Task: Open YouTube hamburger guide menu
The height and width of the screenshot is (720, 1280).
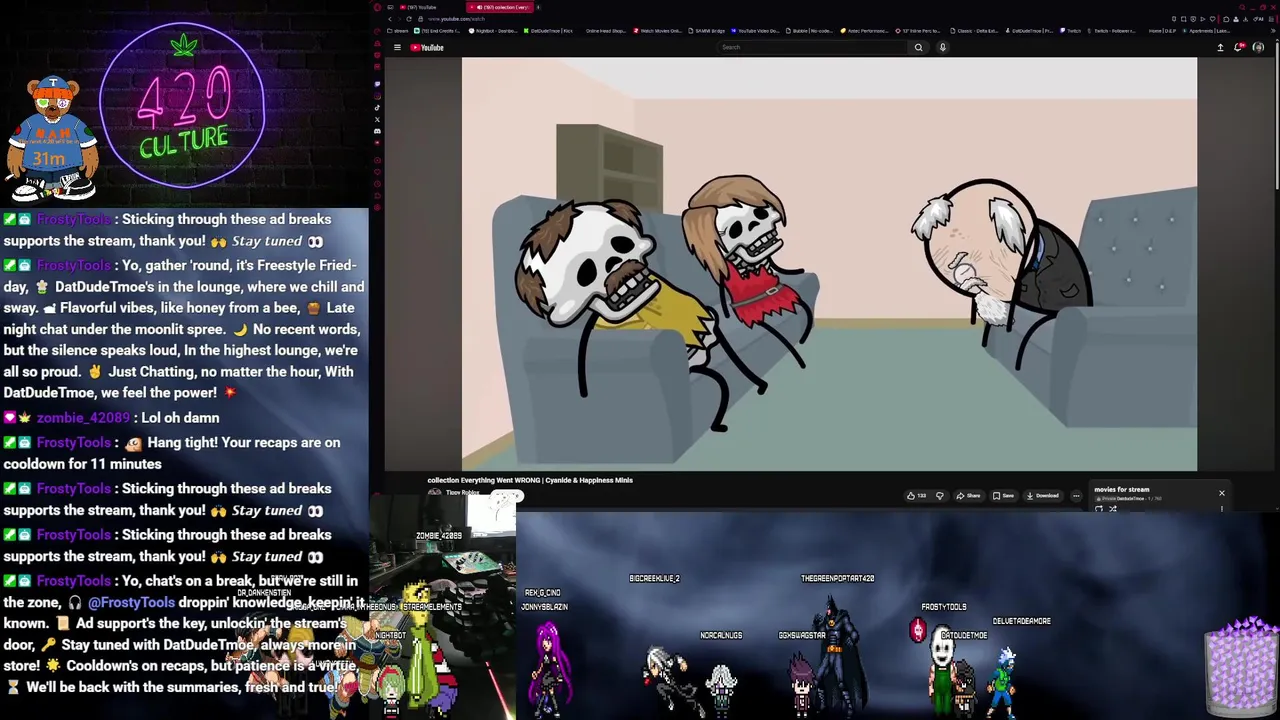Action: (x=397, y=47)
